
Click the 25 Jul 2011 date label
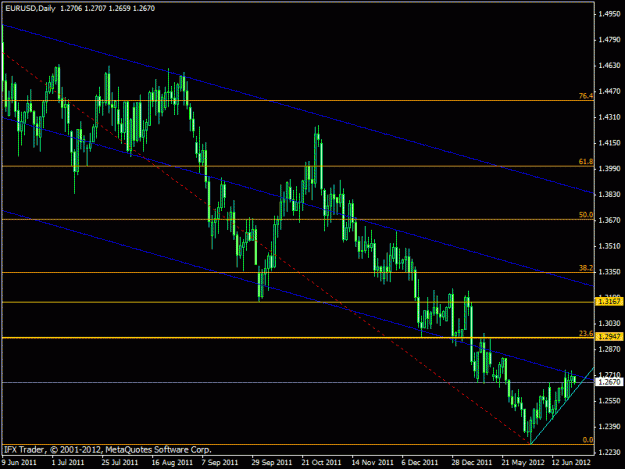click(x=120, y=462)
